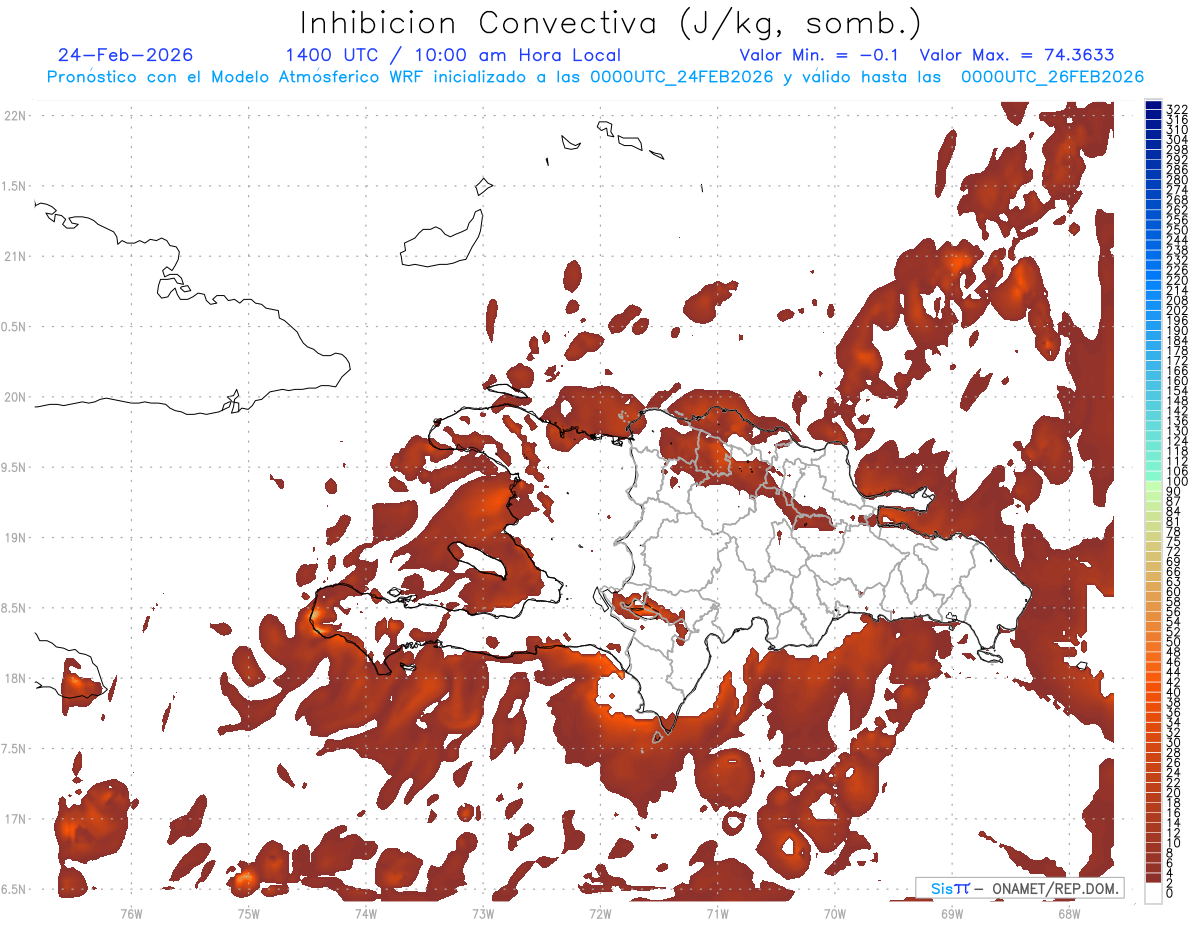Click the "1400 UTC / 10:00 am Hora Local" text
The height and width of the screenshot is (927, 1200).
[x=453, y=55]
